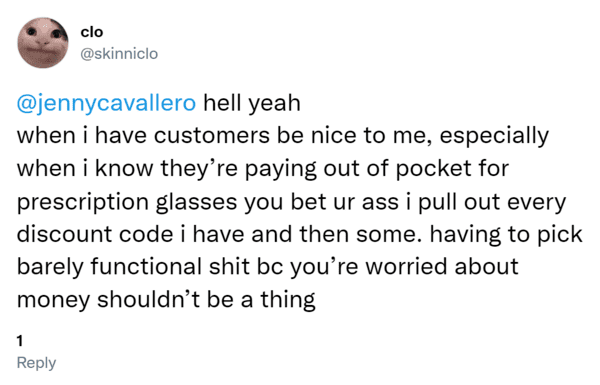This screenshot has height=385, width=600.
Task: Click the "1" count above Reply
Action: click(x=20, y=341)
